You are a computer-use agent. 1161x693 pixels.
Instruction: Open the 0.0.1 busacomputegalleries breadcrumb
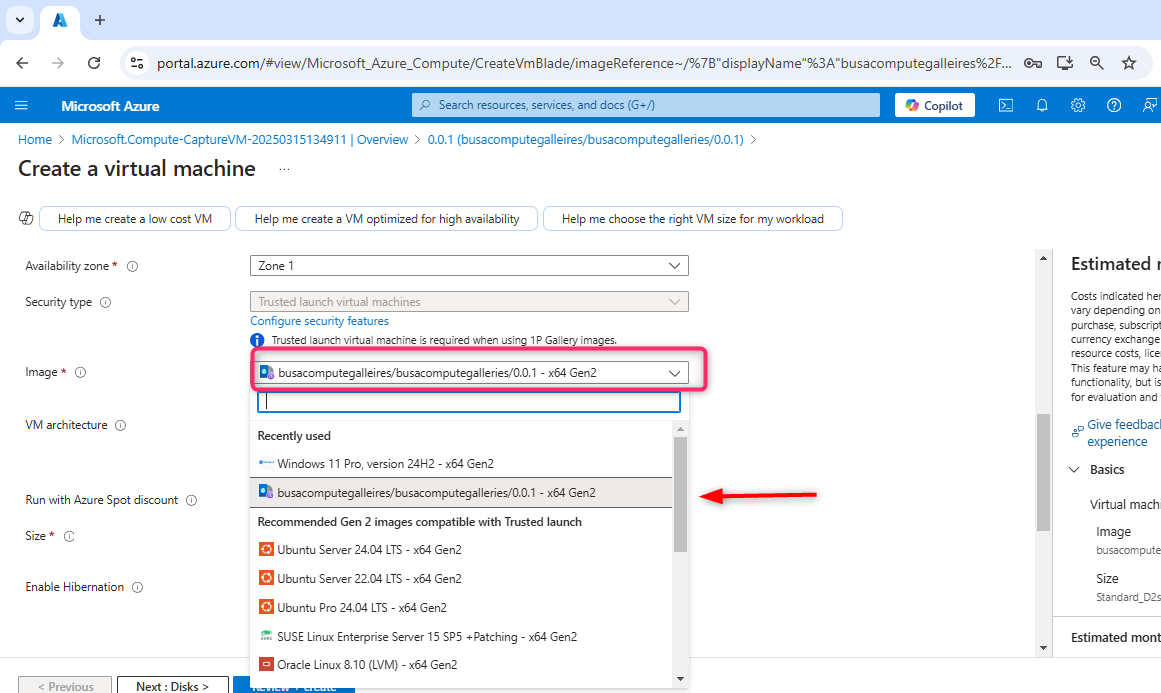[x=586, y=139]
